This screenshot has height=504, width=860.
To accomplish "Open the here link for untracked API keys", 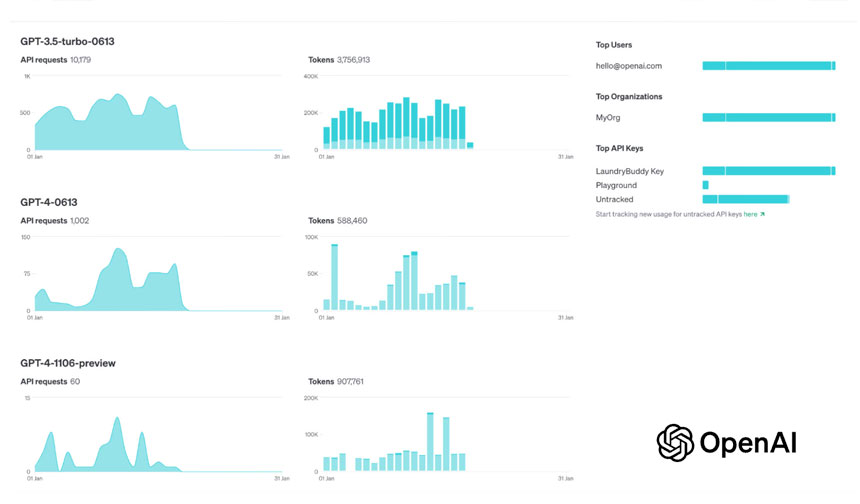I will (750, 214).
